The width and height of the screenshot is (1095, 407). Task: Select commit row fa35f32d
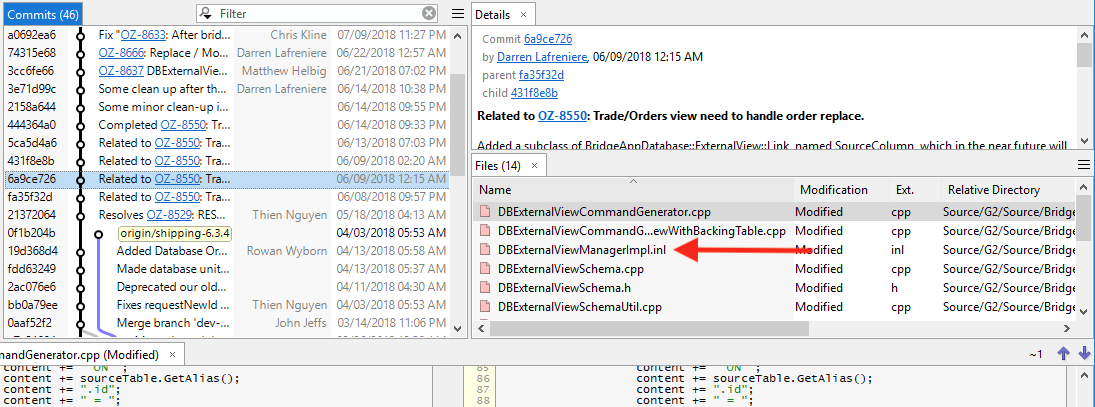226,197
